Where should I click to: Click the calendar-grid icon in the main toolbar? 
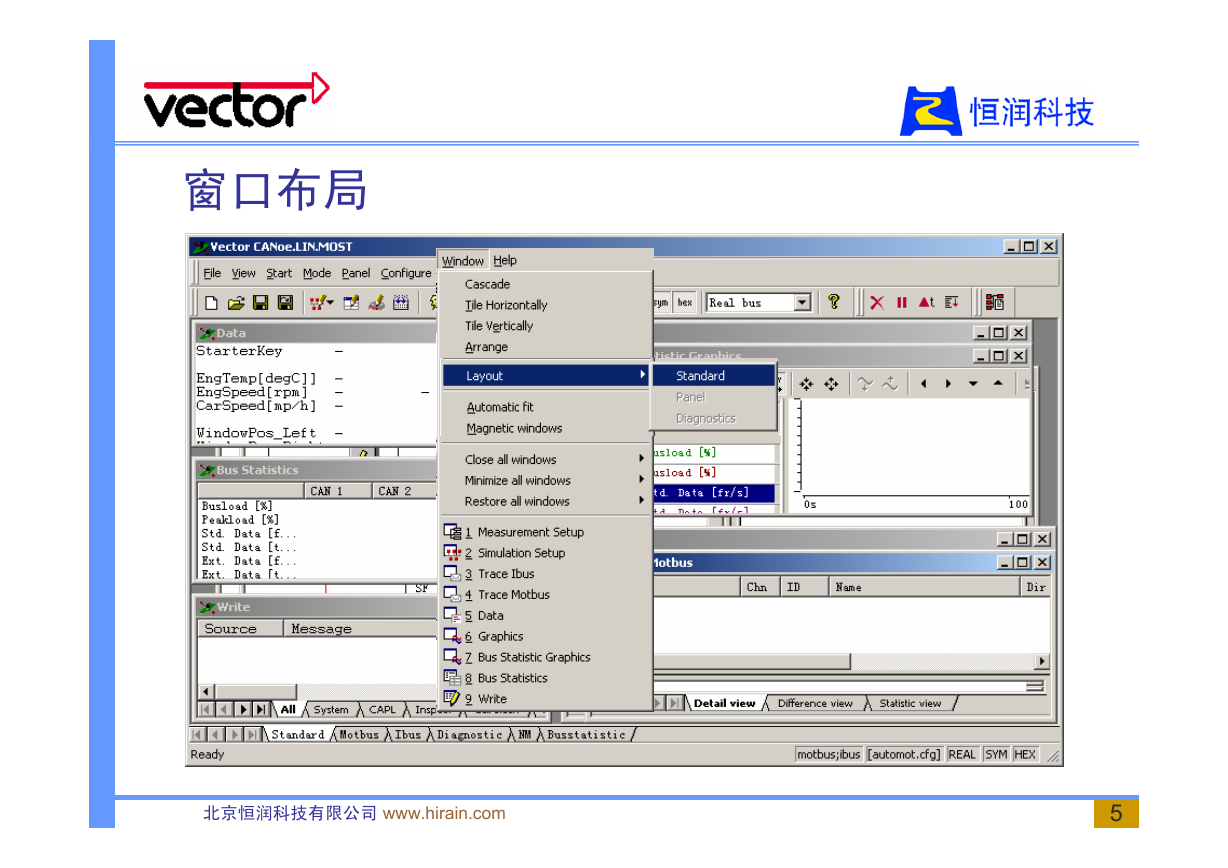tap(401, 303)
